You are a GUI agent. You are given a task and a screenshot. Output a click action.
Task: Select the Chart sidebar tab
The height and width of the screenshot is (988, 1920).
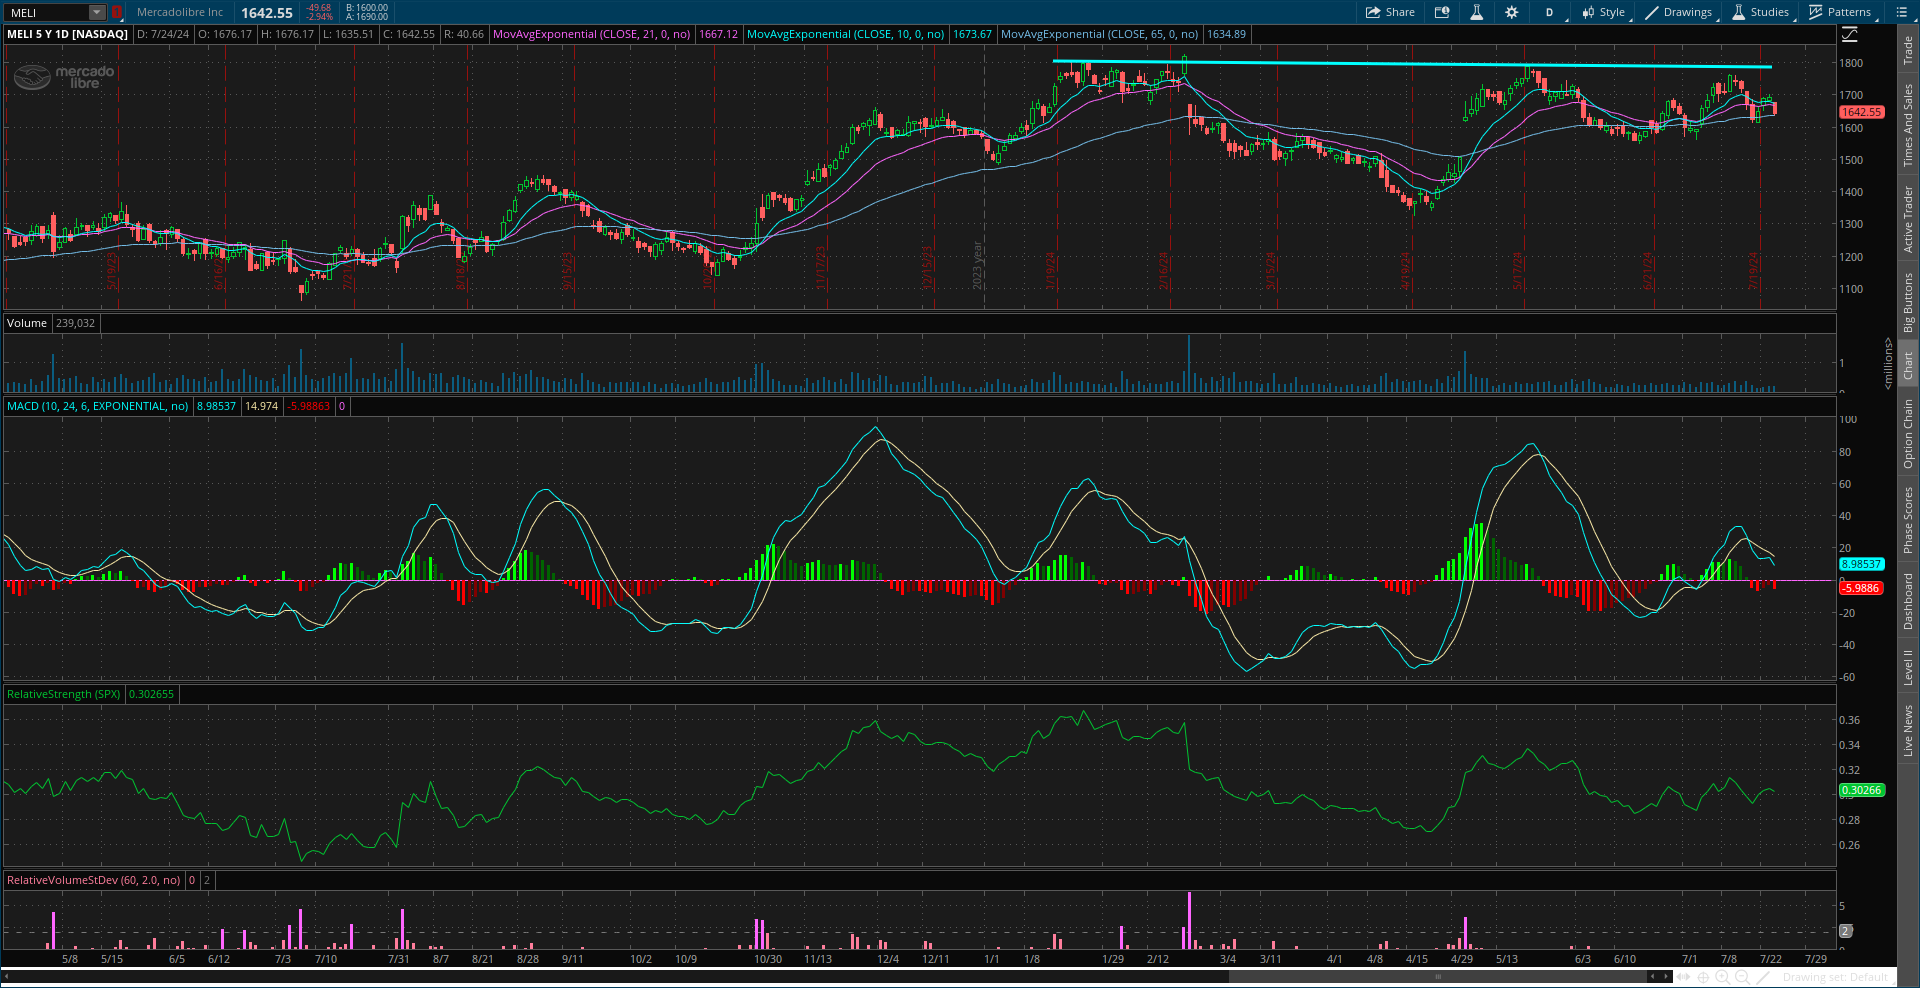1908,365
